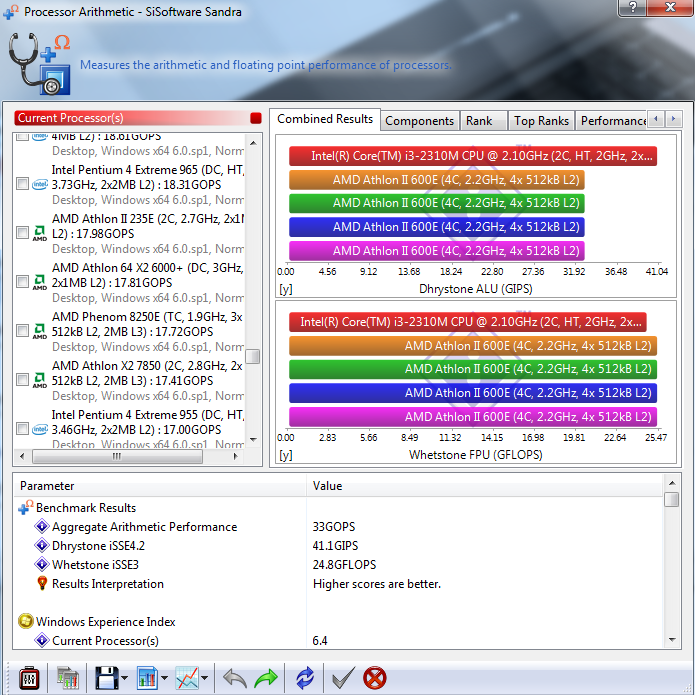Click the tab strip right scroll arrow
The width and height of the screenshot is (695, 695).
[673, 119]
